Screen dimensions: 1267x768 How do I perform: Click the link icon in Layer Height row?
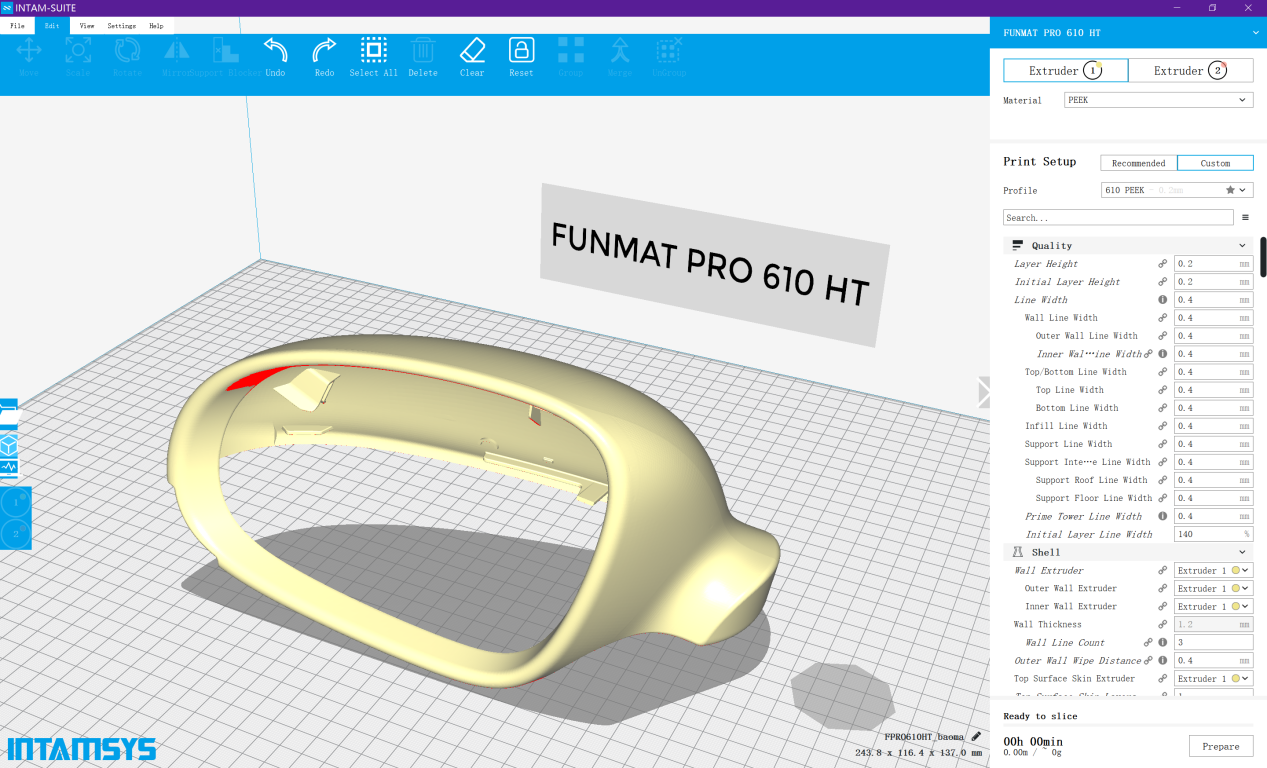click(x=1162, y=264)
